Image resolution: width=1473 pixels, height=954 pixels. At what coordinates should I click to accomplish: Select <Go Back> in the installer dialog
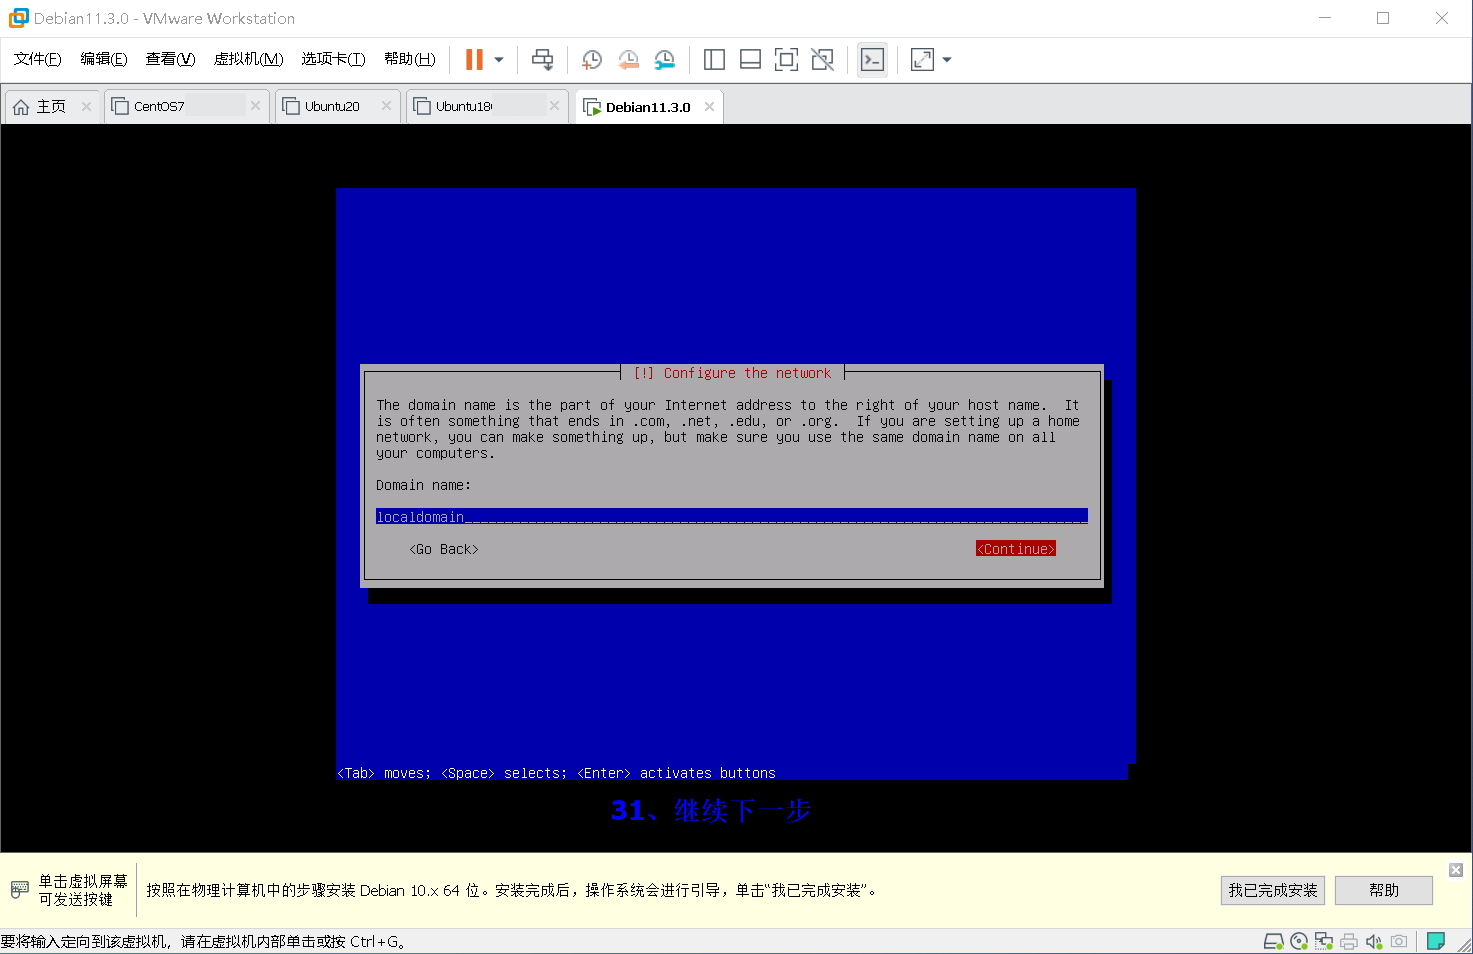pyautogui.click(x=444, y=549)
